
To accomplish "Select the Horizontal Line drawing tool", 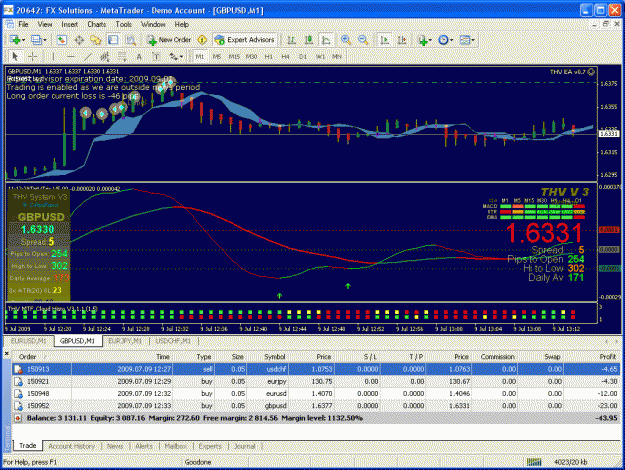I will 71,57.
